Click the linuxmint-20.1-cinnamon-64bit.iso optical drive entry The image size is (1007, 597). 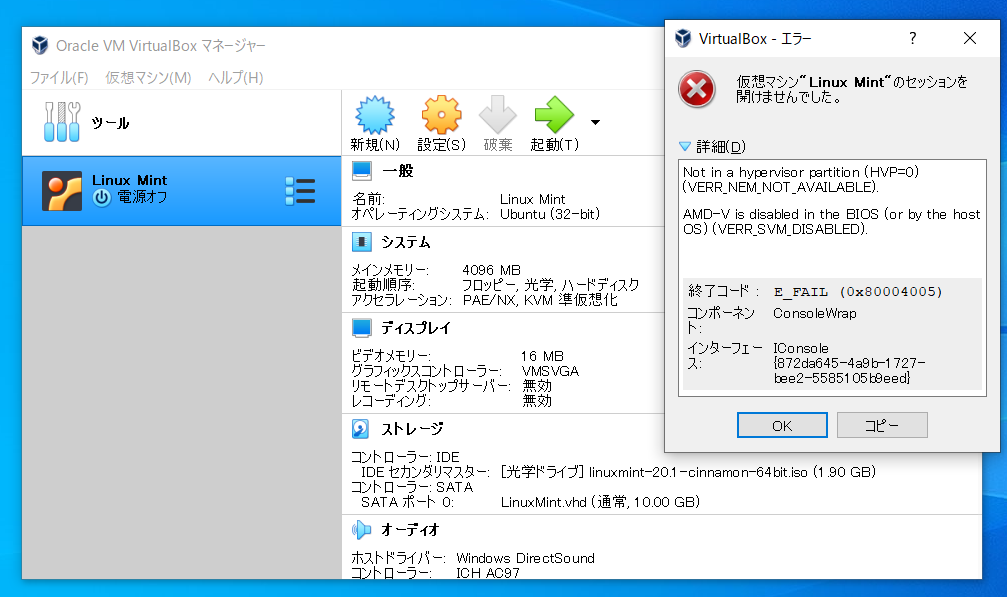click(688, 472)
